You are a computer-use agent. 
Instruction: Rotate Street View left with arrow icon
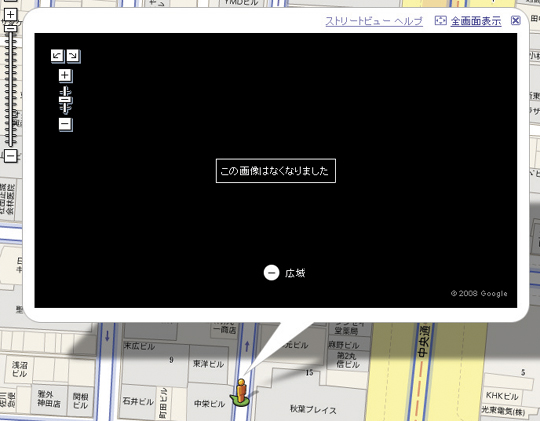(x=57, y=56)
